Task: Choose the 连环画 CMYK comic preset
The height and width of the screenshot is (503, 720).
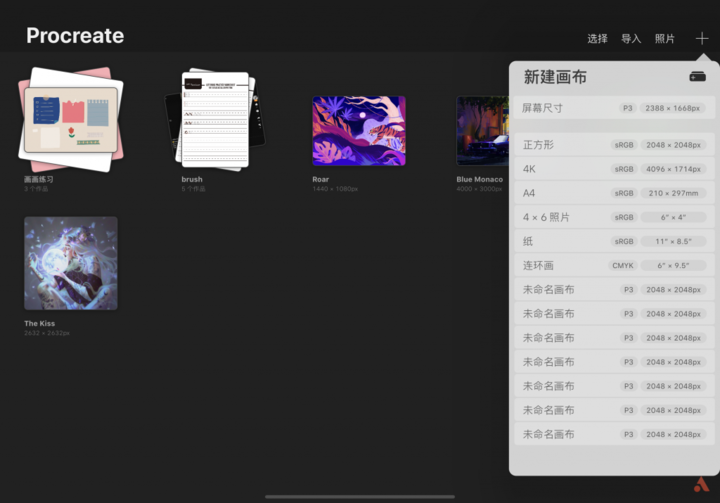Action: (614, 266)
